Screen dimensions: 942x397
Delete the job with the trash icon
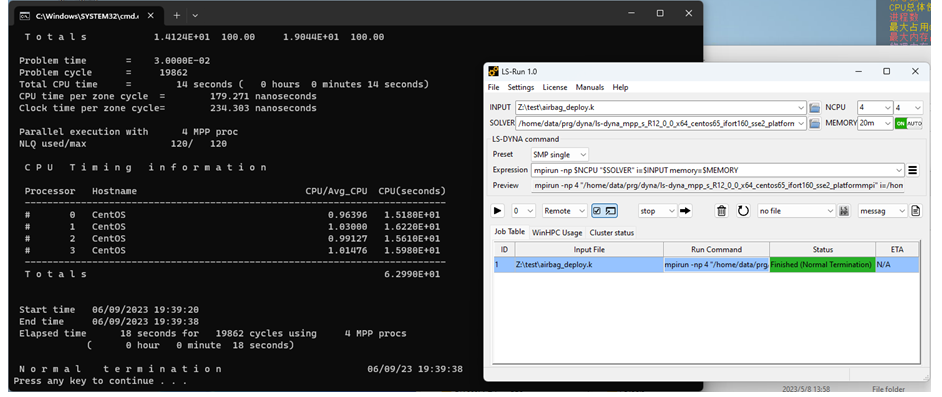722,211
